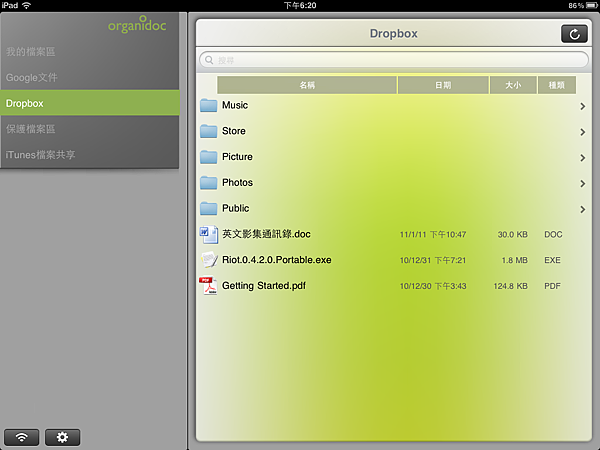The image size is (600, 450).
Task: Click the Music folder icon
Action: (209, 105)
